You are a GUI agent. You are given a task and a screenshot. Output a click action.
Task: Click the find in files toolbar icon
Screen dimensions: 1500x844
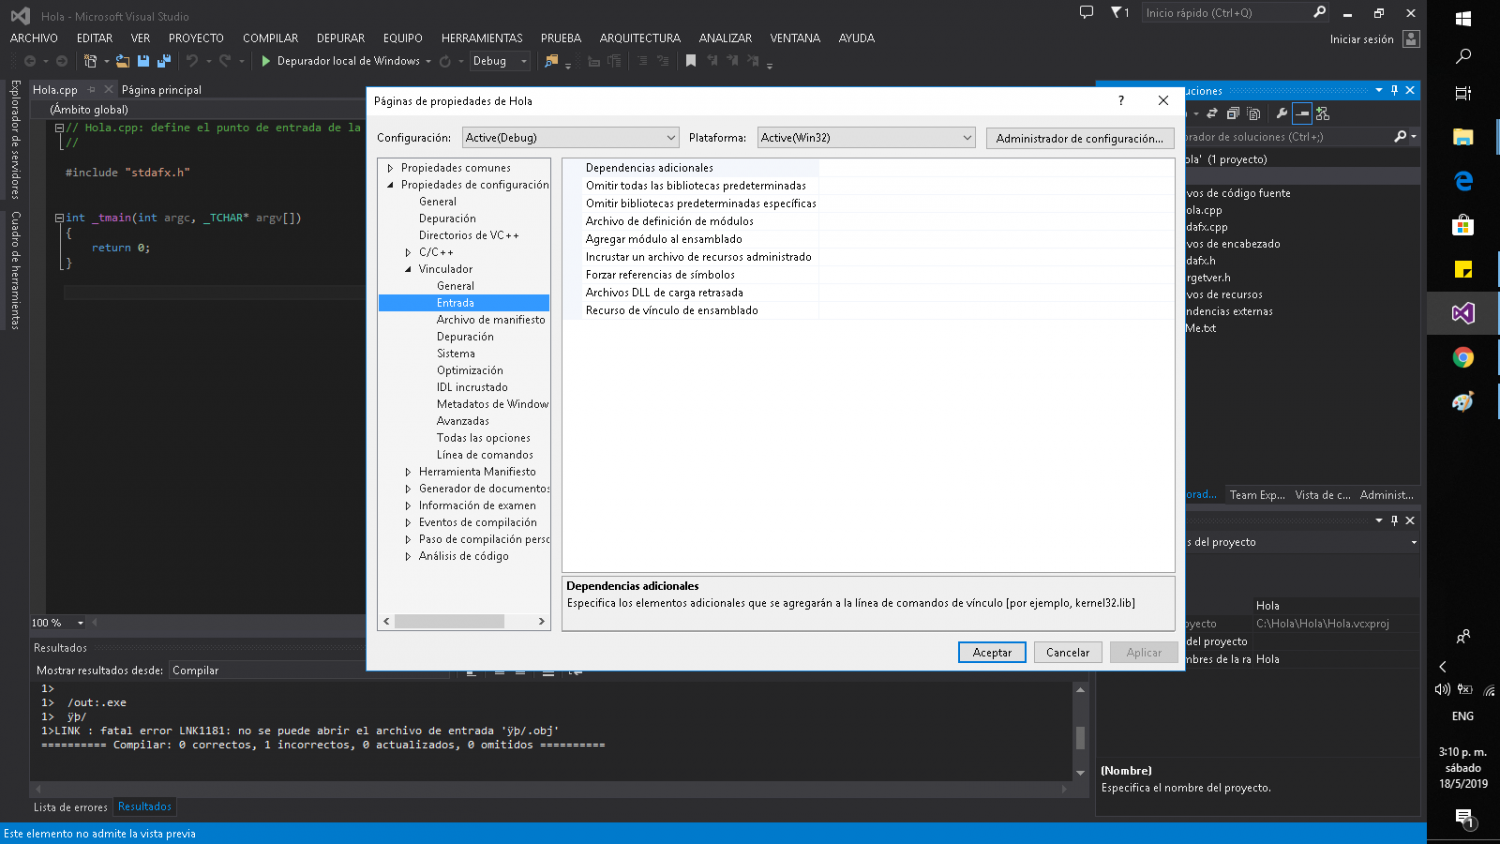[551, 61]
